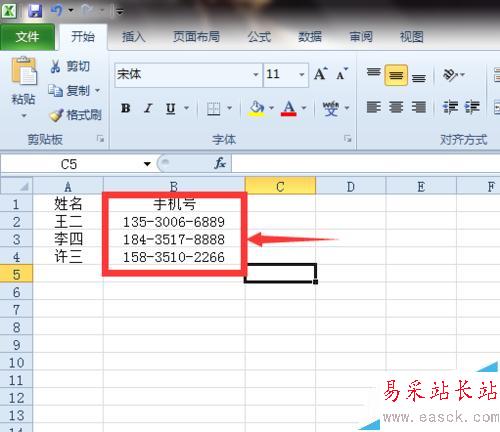Image resolution: width=500 pixels, height=432 pixels.
Task: Open the 页面布局 tab
Action: point(196,37)
